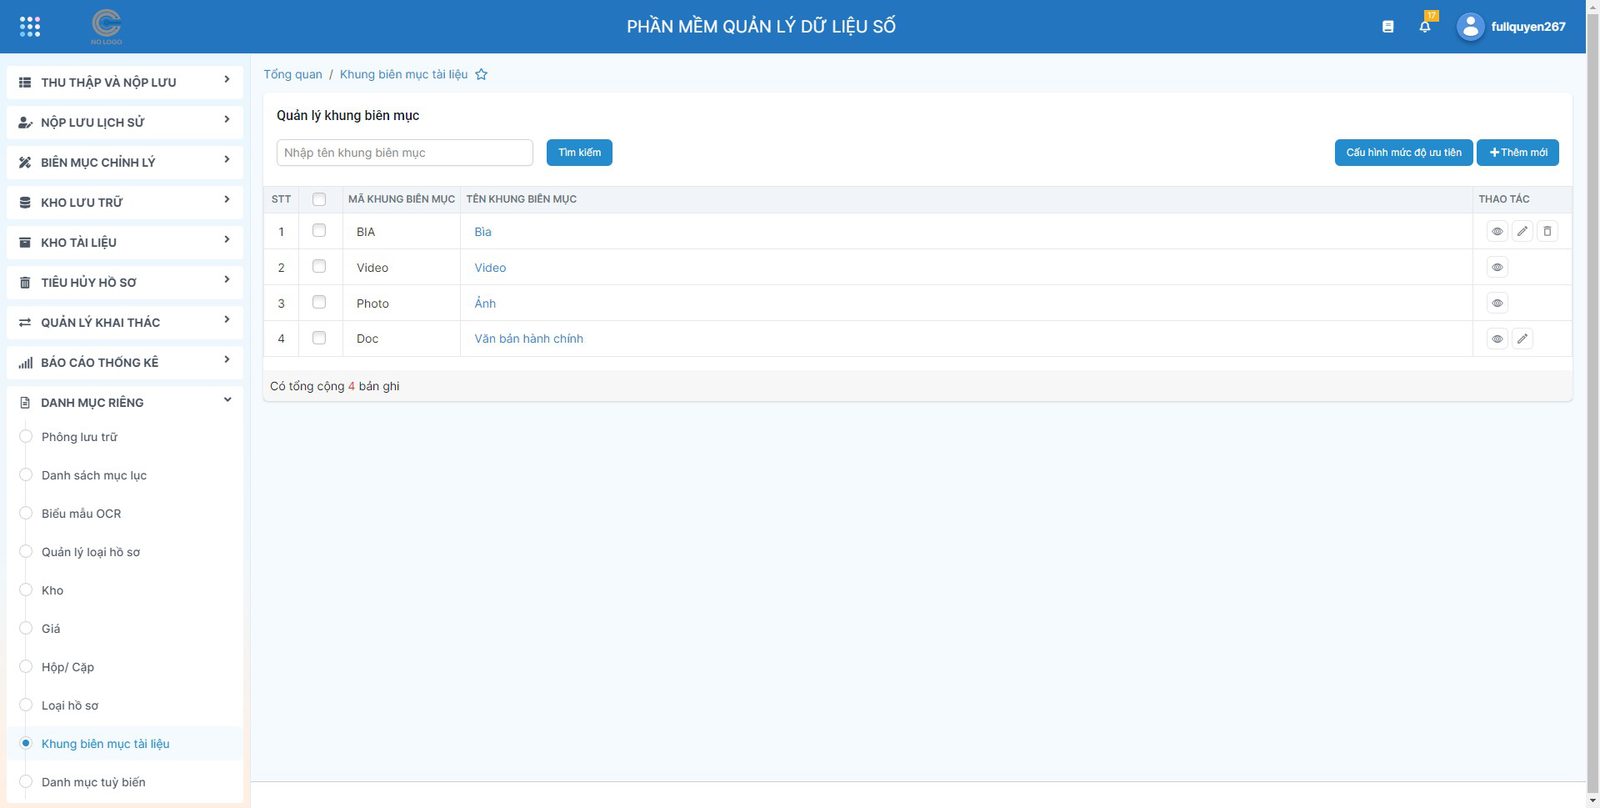Open the Văn bản hành chính link

529,339
